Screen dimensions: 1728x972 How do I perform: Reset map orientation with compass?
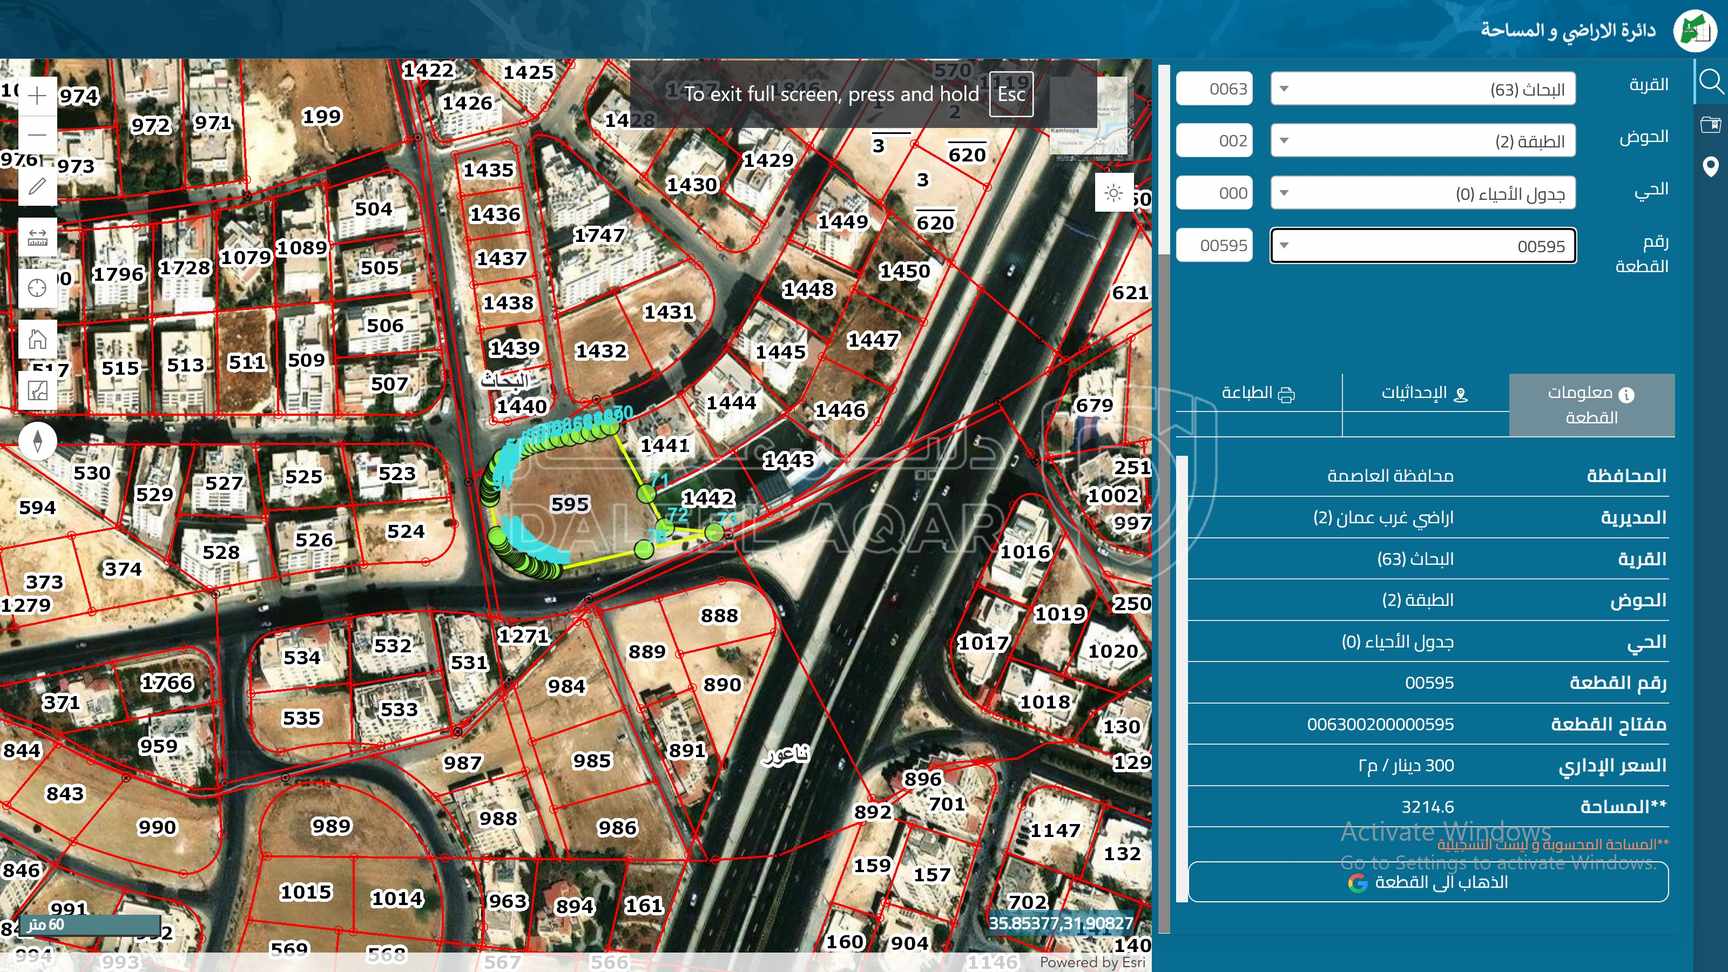point(37,441)
